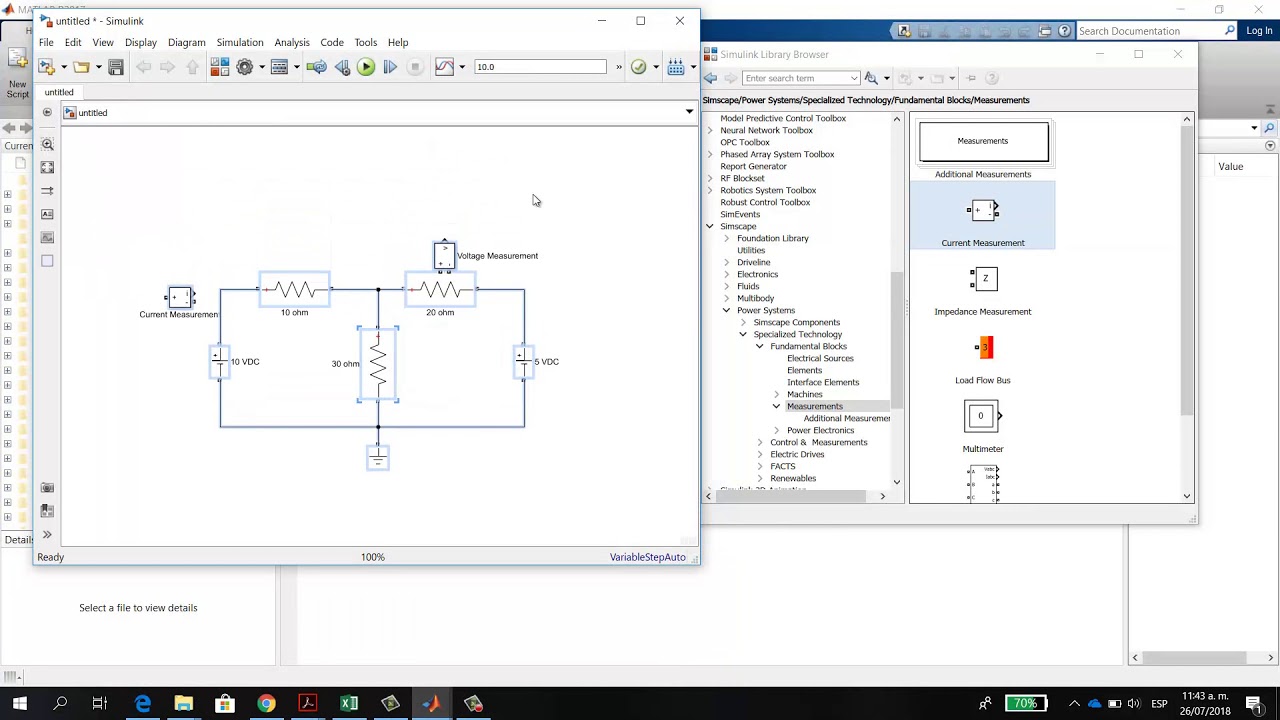Viewport: 1280px width, 720px height.
Task: Click the simulation stop time field
Action: point(540,67)
